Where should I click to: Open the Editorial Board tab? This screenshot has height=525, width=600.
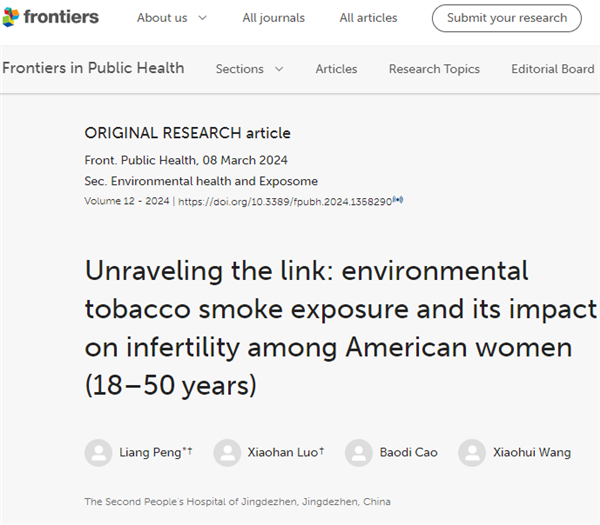coord(553,69)
